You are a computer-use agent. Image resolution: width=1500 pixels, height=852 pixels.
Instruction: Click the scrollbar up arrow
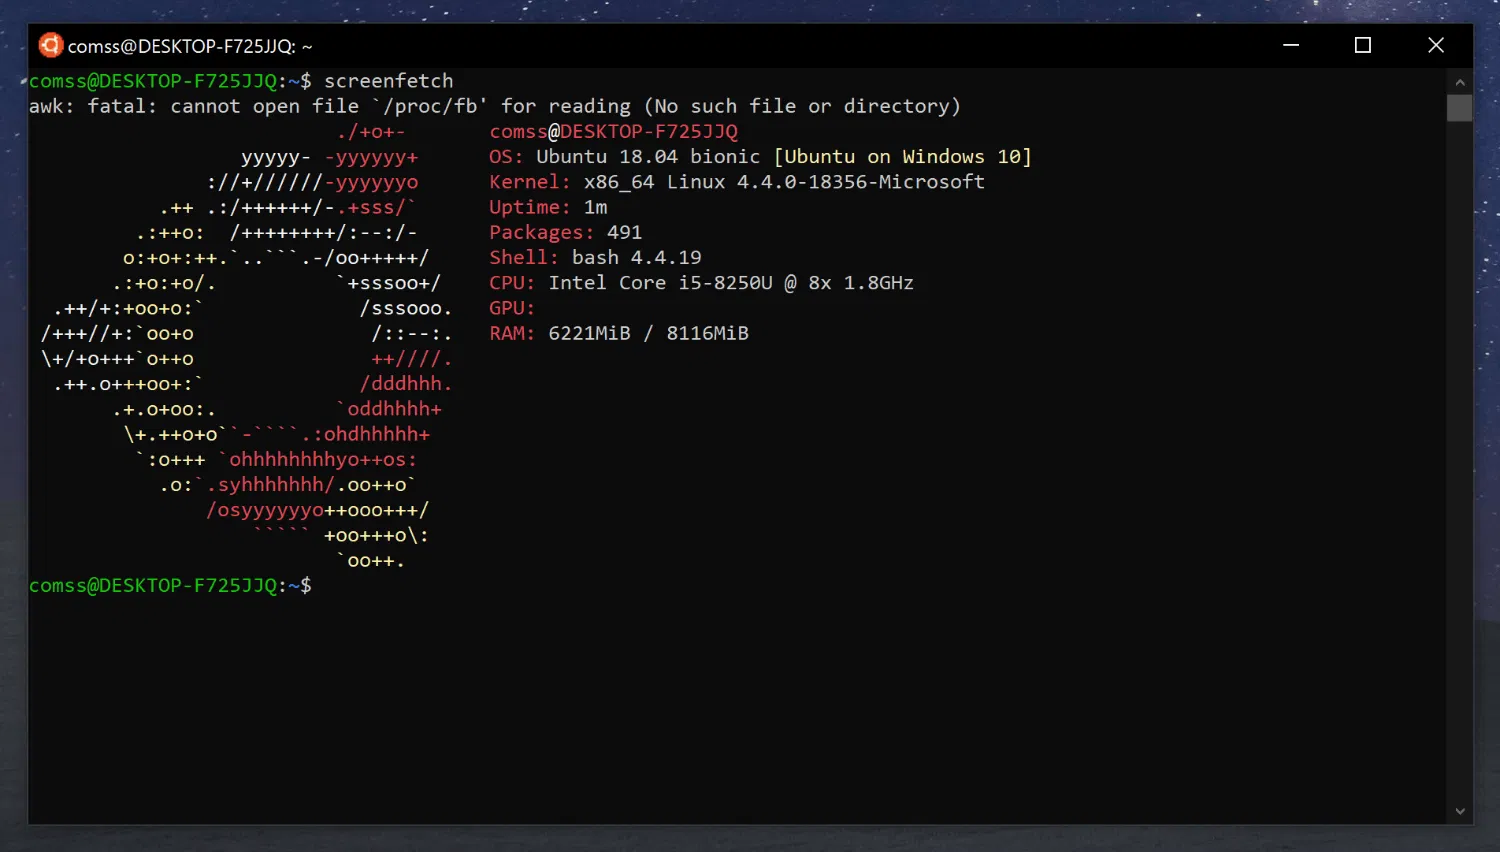click(1459, 82)
